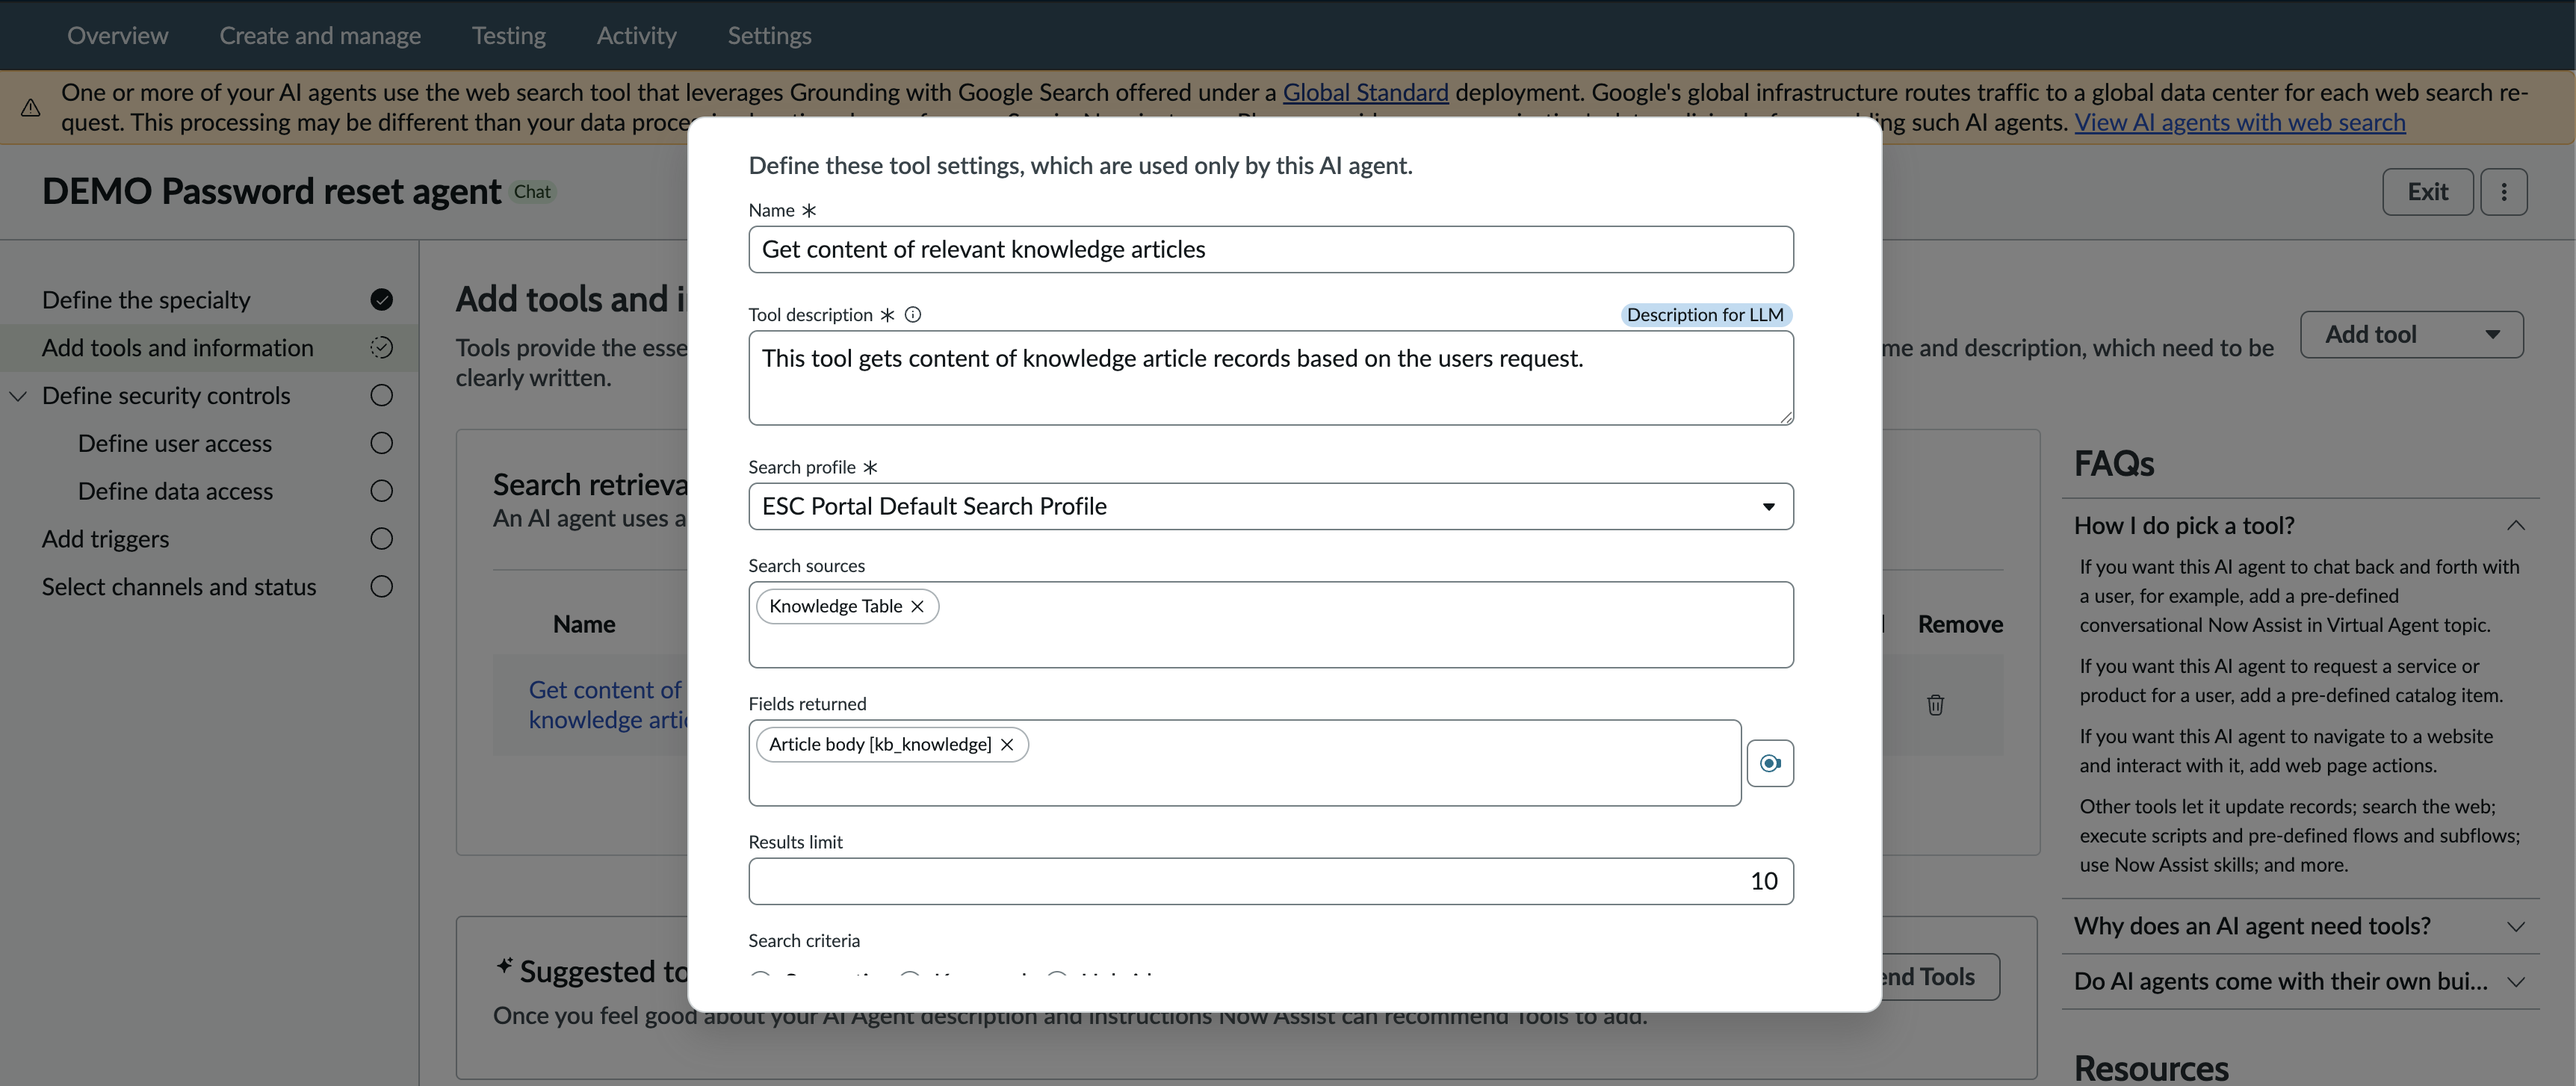
Task: Click the Exit button
Action: (2427, 192)
